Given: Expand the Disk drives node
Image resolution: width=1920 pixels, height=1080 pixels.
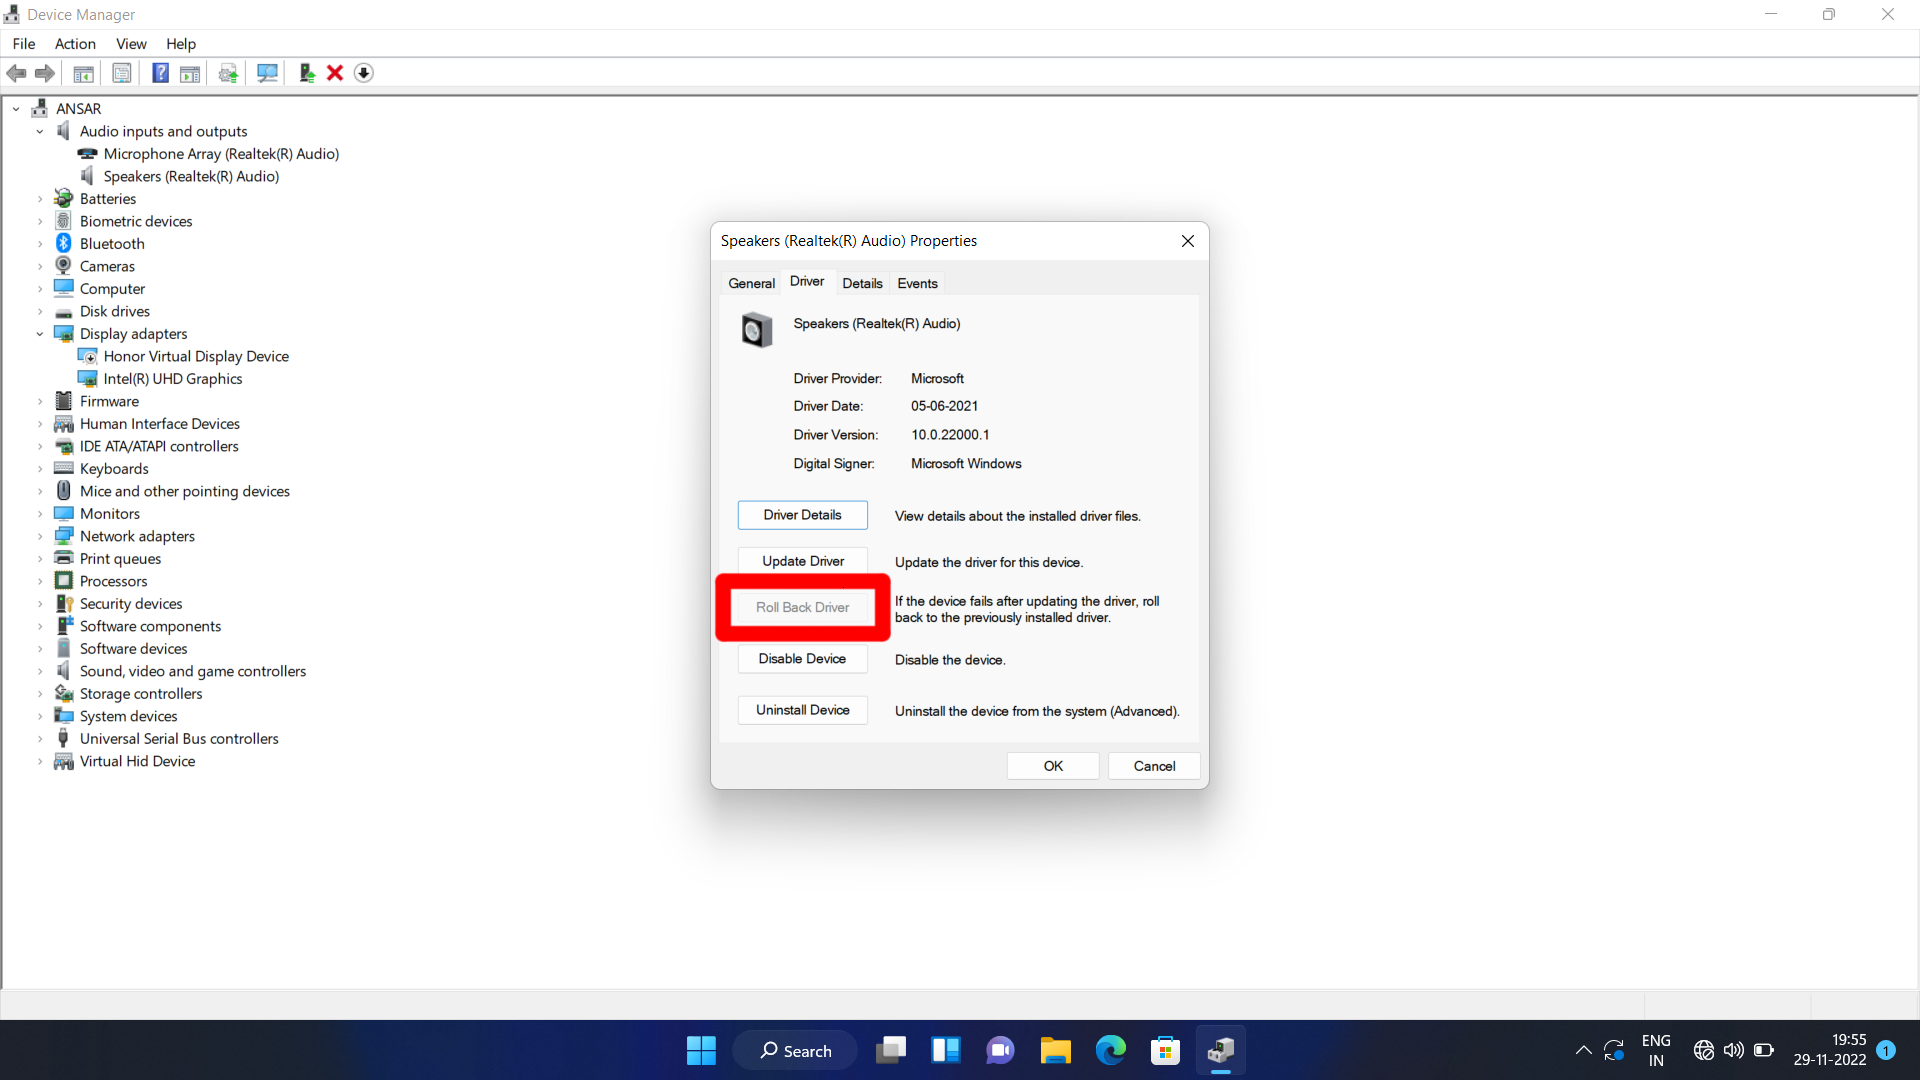Looking at the screenshot, I should click(40, 311).
